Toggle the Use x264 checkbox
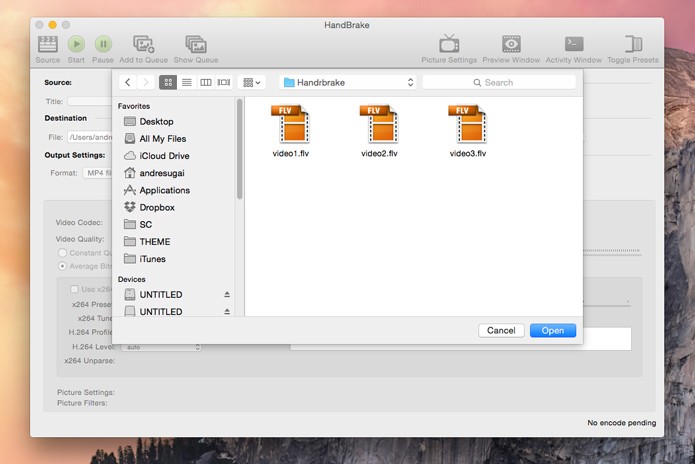The height and width of the screenshot is (464, 695). (x=74, y=289)
